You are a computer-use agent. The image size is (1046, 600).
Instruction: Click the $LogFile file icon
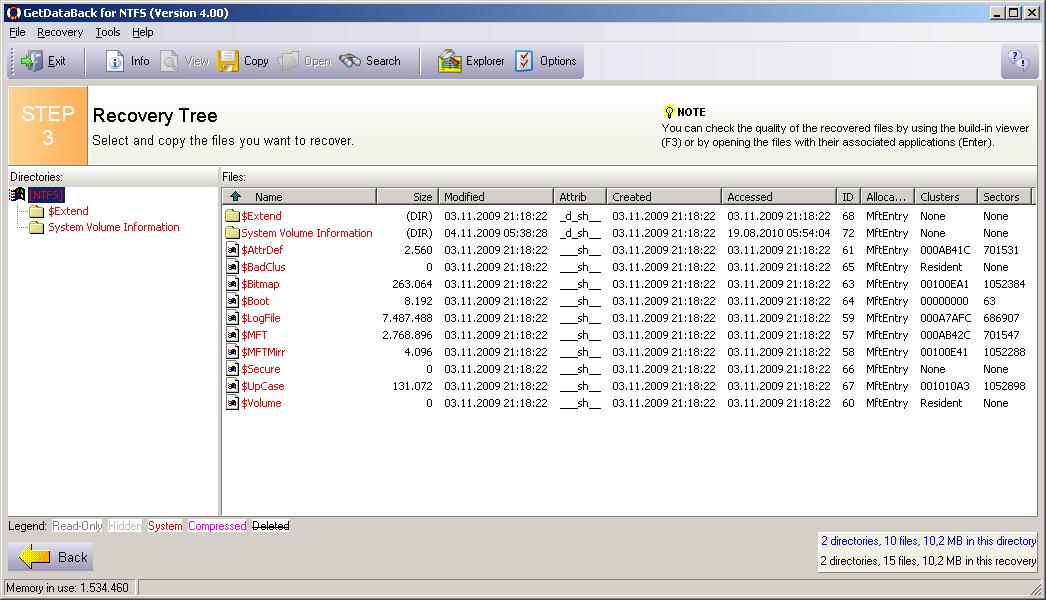[x=232, y=318]
